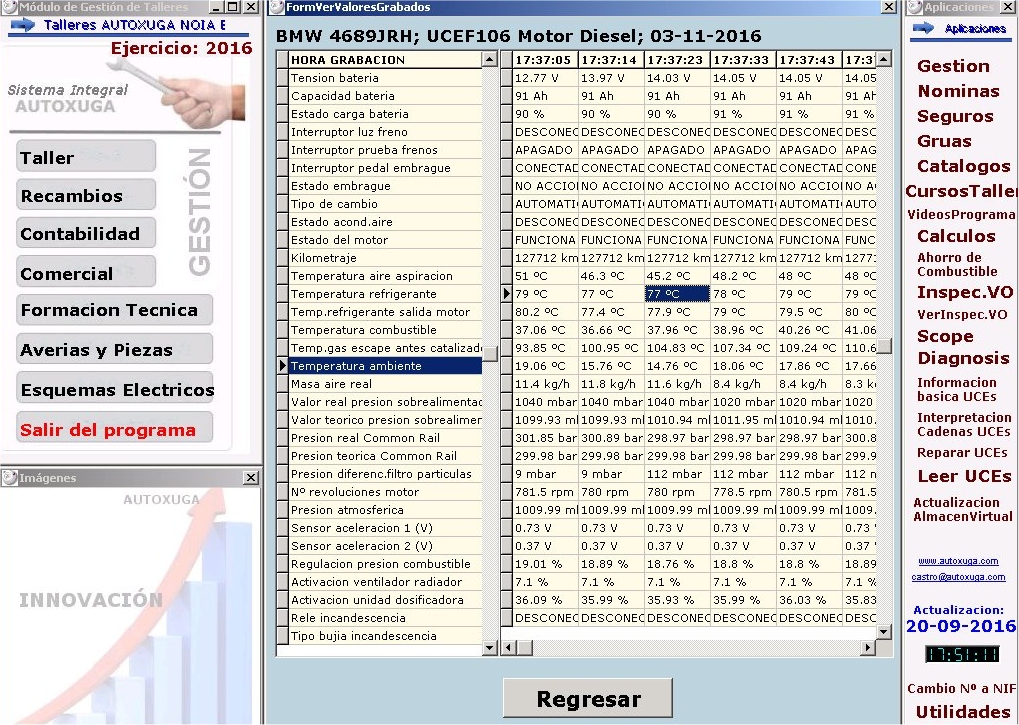
Task: Select the Temperatura ambiente row
Action: click(x=385, y=366)
